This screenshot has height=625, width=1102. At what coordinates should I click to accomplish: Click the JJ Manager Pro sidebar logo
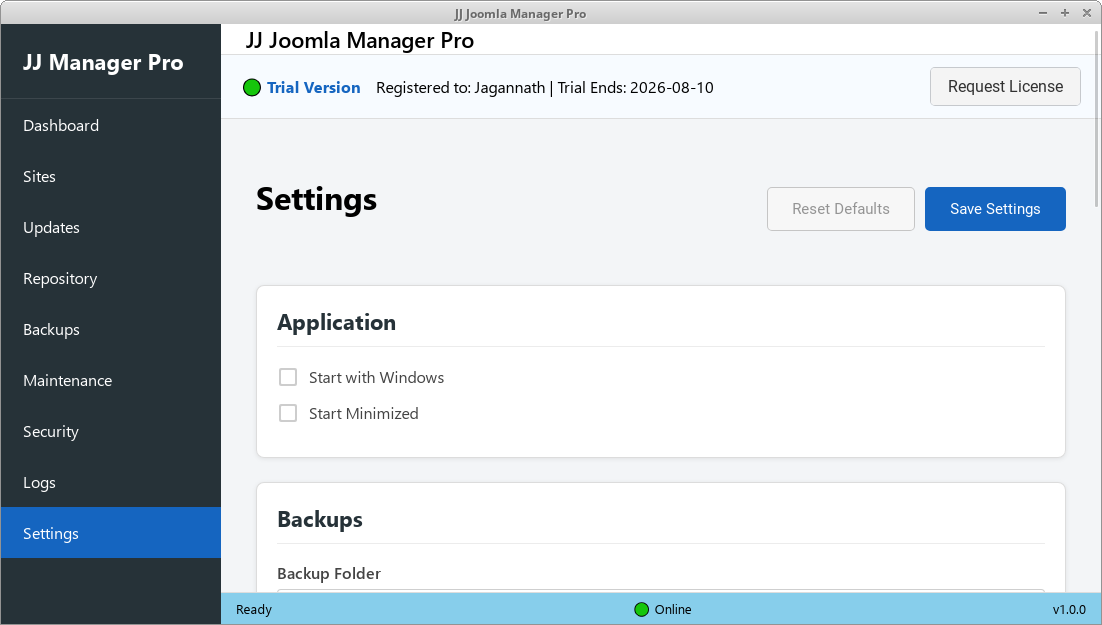[x=103, y=63]
